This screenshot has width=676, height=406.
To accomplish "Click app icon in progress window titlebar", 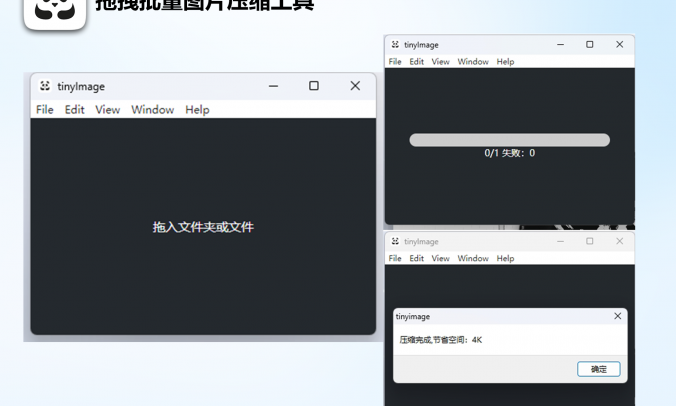I will pyautogui.click(x=395, y=44).
